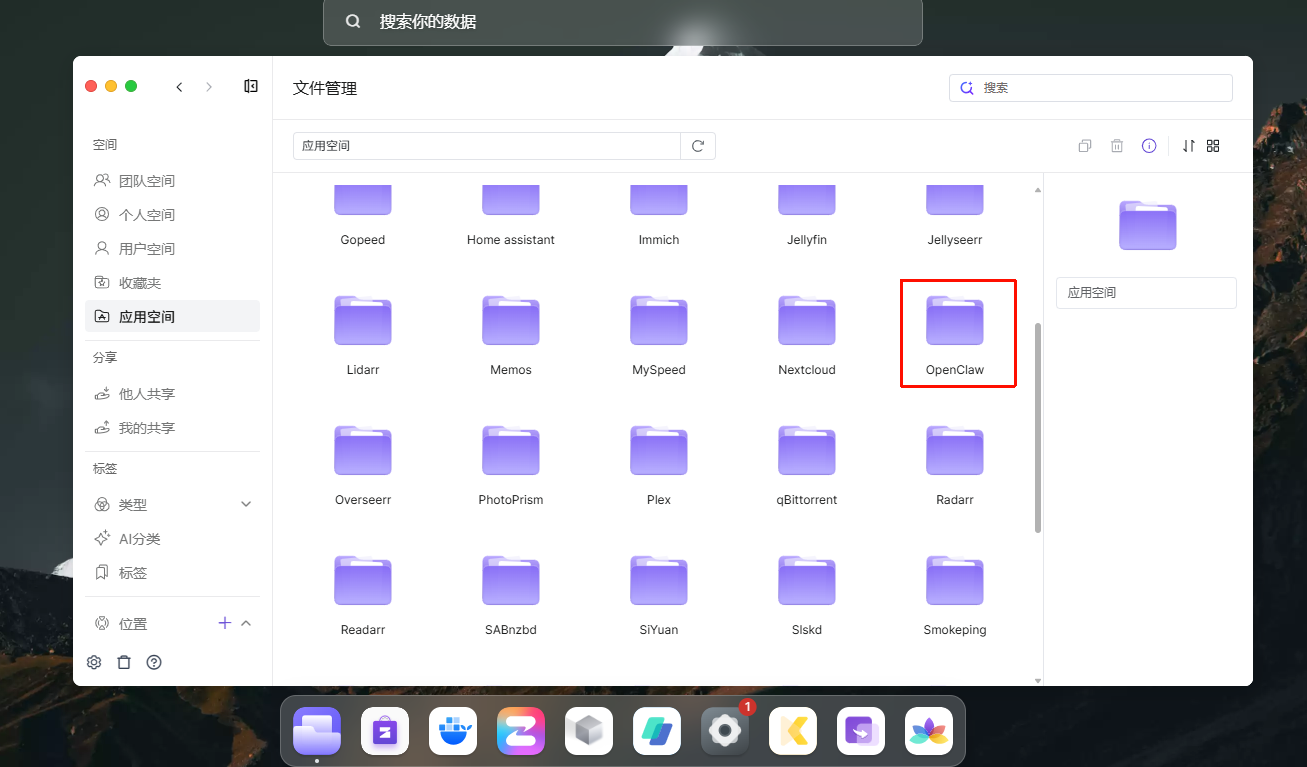
Task: Toggle the info details panel icon
Action: pyautogui.click(x=1149, y=146)
